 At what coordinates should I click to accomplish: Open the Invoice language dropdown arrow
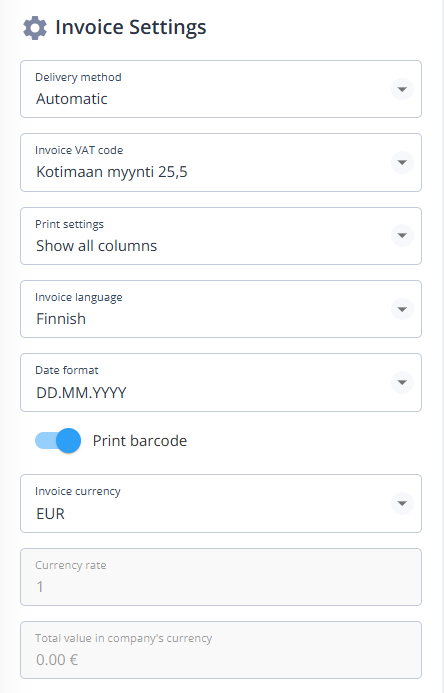(x=402, y=309)
